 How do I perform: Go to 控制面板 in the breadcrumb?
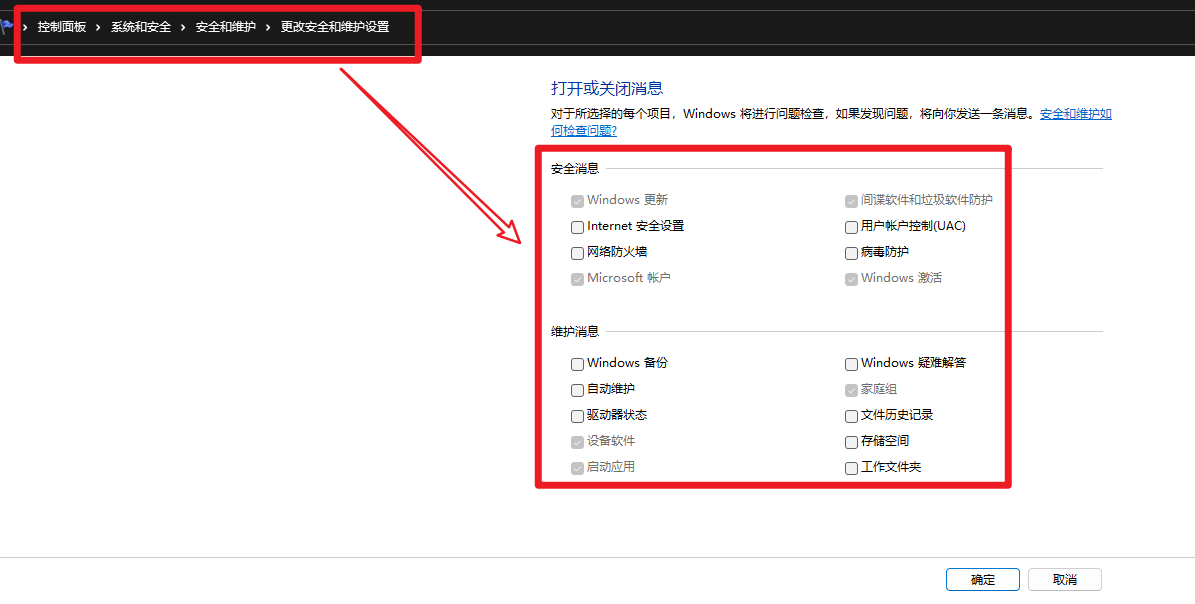tap(62, 27)
